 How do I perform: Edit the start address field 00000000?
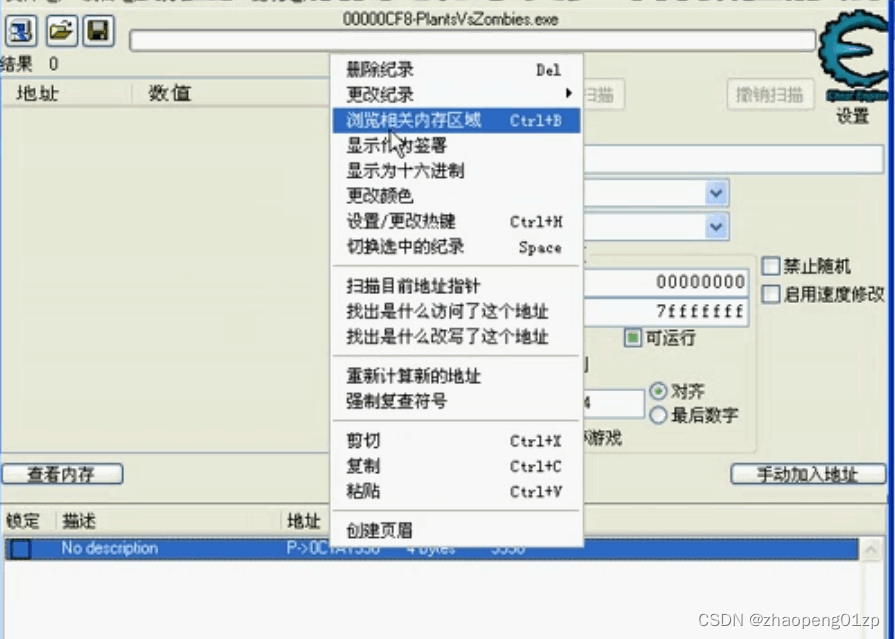point(666,282)
